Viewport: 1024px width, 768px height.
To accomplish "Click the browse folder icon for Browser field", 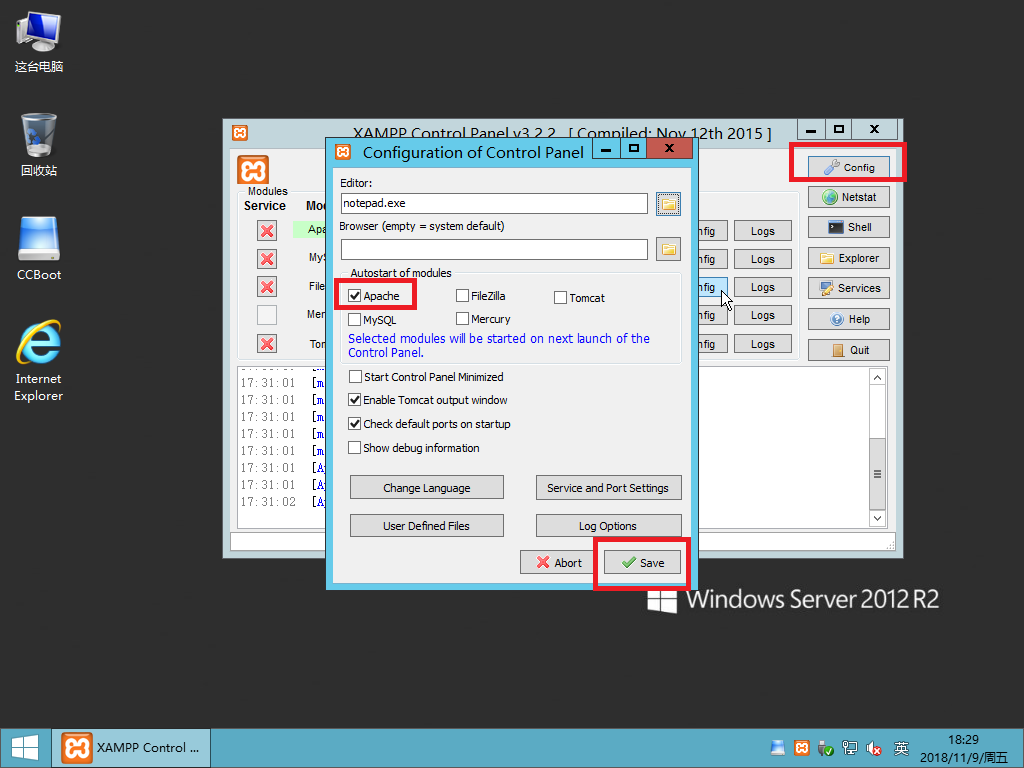I will pos(668,249).
